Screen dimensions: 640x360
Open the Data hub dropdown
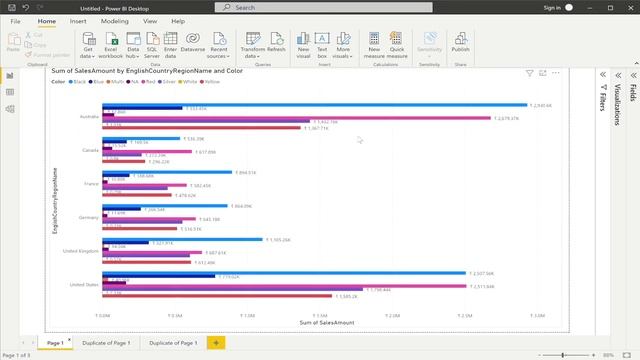133,45
